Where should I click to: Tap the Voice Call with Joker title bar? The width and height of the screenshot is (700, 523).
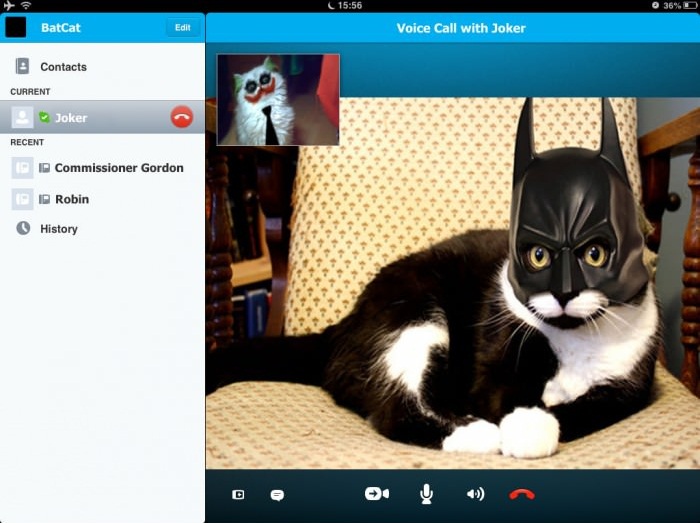[x=461, y=28]
